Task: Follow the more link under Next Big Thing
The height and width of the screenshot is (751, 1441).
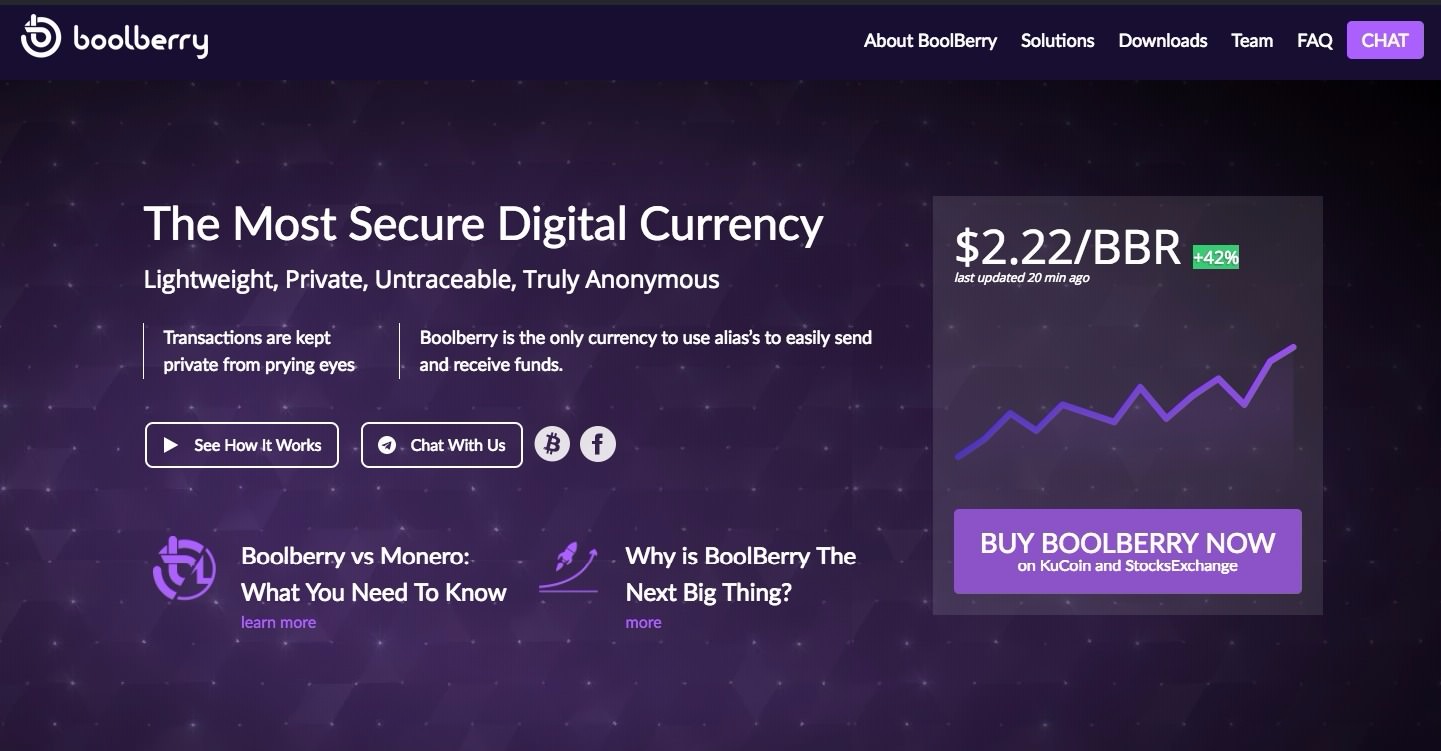Action: pyautogui.click(x=643, y=622)
